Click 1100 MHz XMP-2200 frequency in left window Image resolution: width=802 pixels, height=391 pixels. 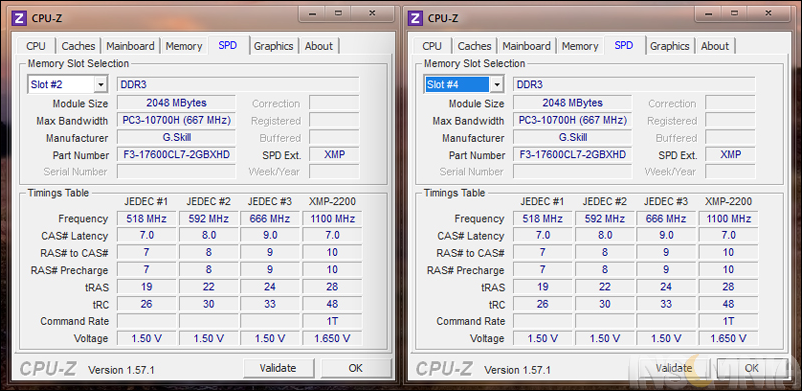point(332,219)
